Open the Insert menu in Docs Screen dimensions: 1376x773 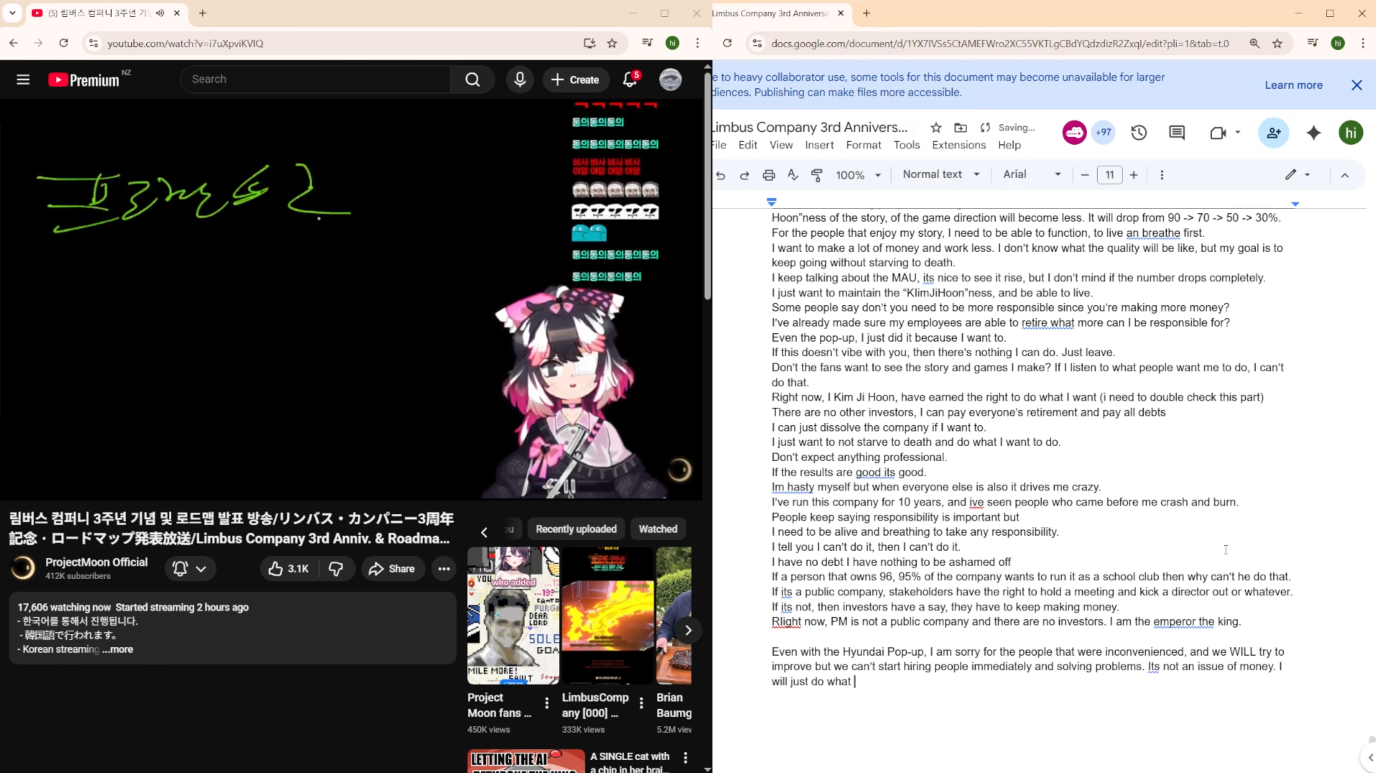(819, 146)
